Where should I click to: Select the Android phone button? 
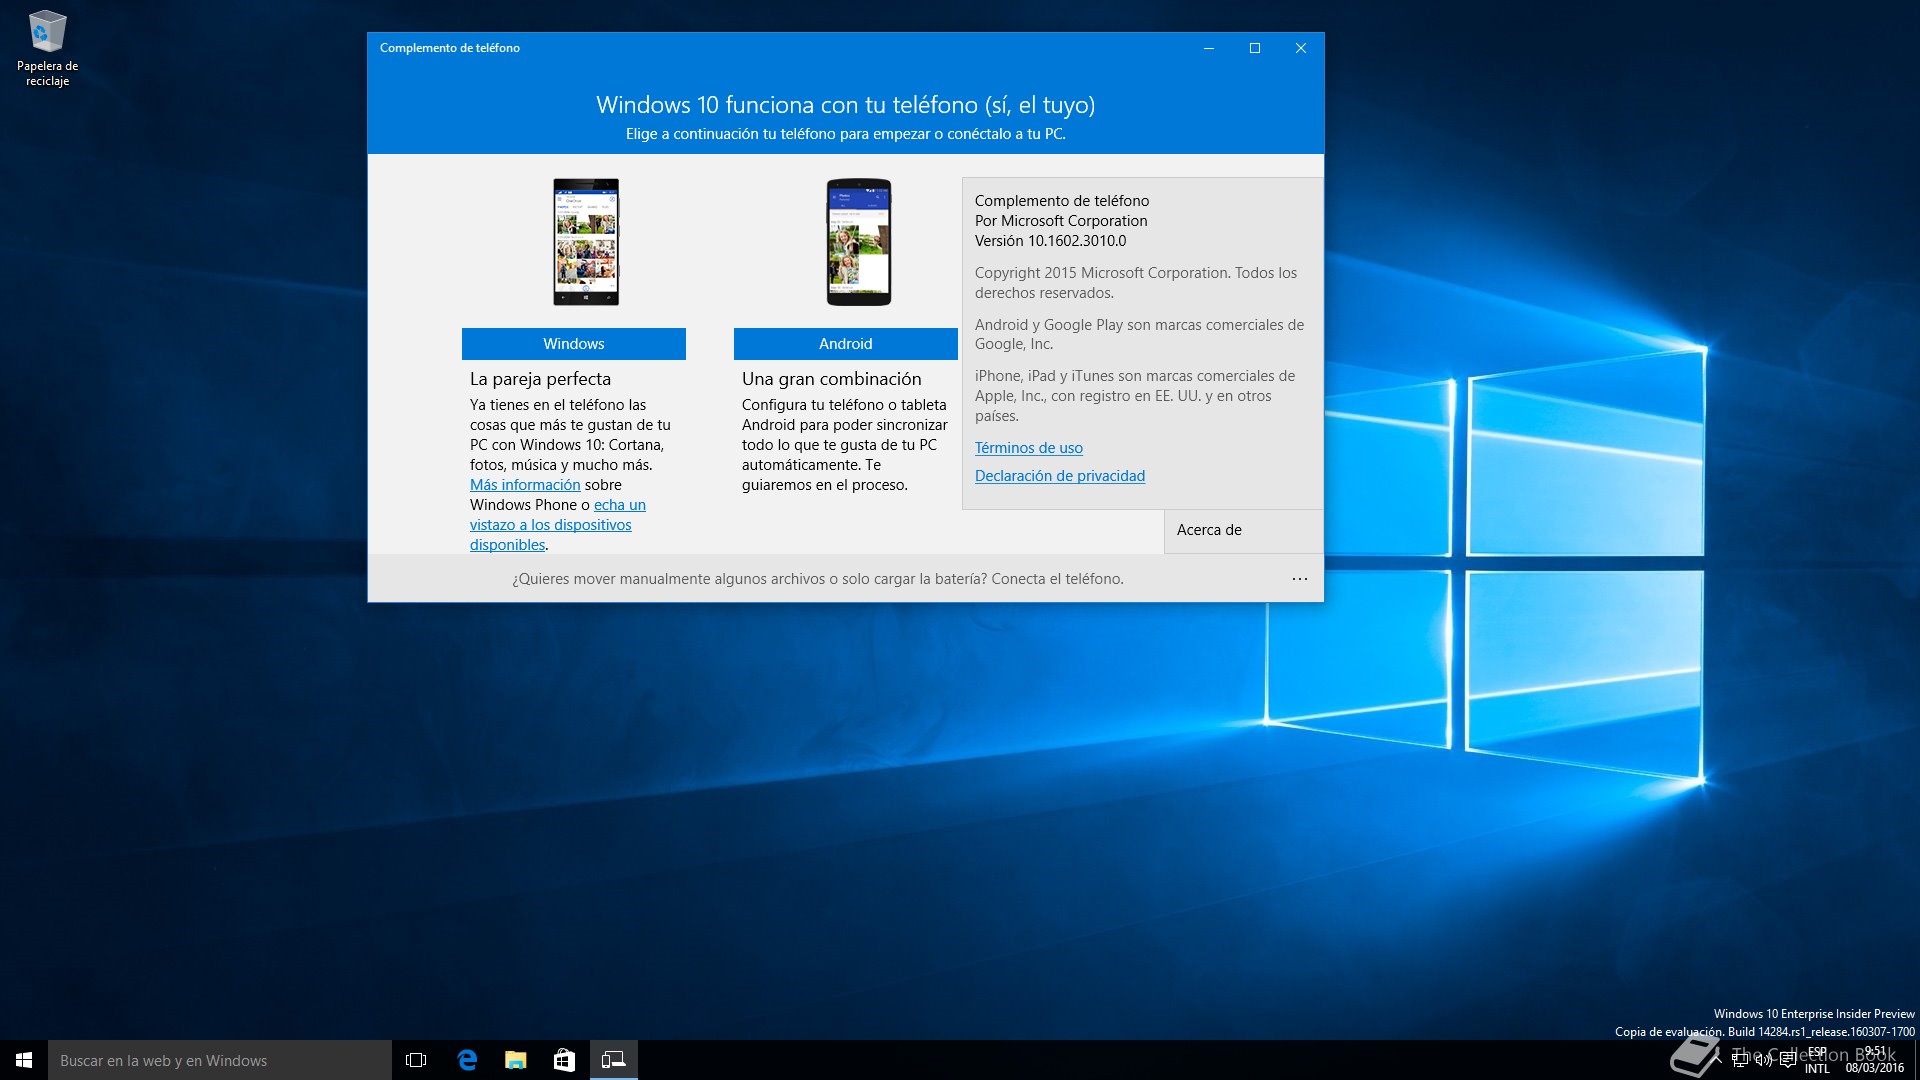[846, 344]
